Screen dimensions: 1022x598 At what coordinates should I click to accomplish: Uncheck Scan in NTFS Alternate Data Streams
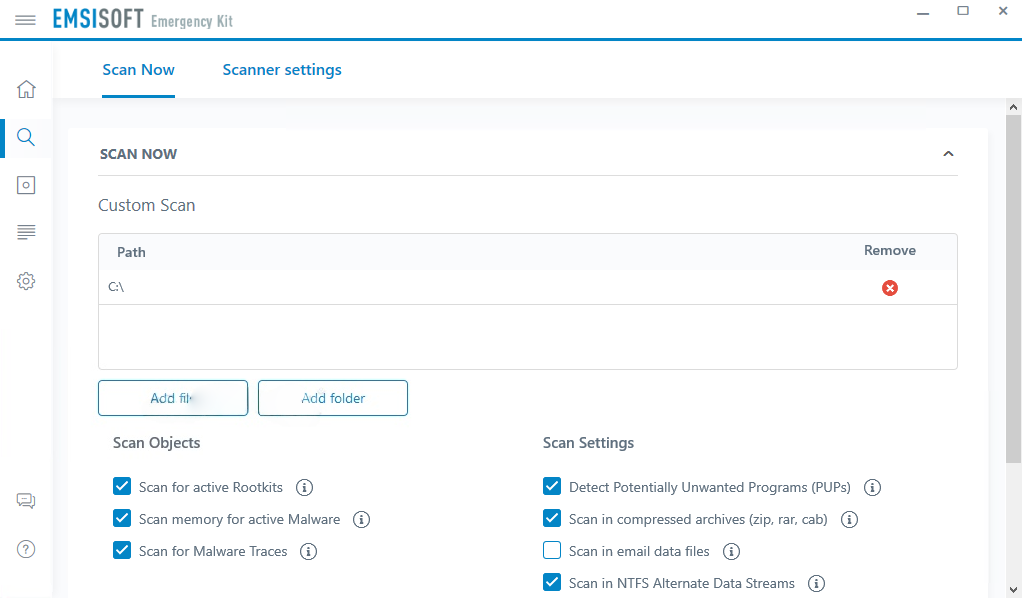pyautogui.click(x=552, y=582)
